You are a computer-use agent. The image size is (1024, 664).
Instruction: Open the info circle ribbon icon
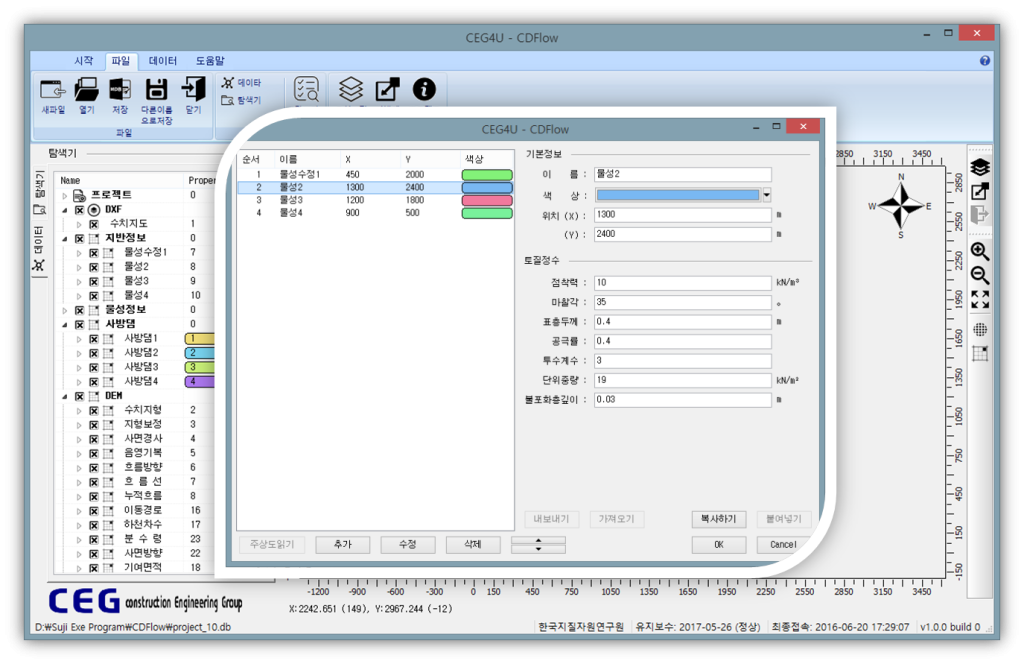pos(424,89)
